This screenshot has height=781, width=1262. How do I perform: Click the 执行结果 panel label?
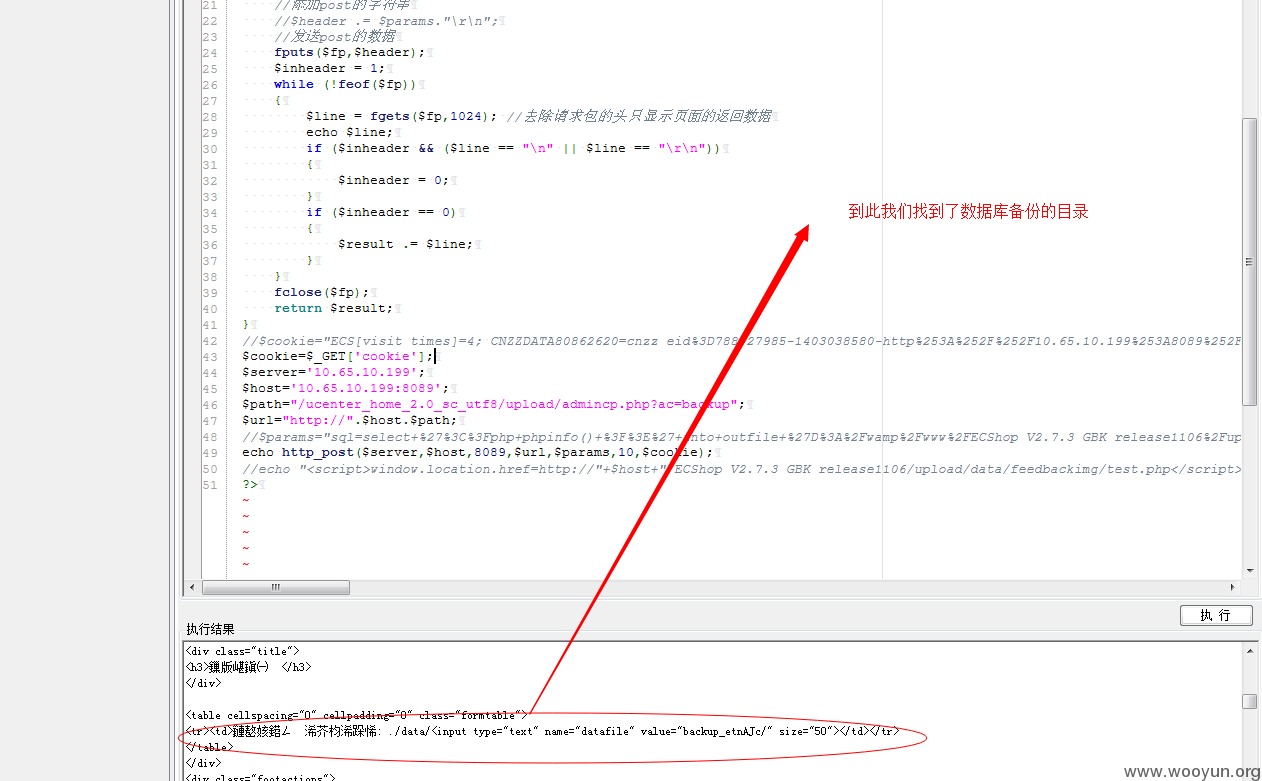(210, 629)
